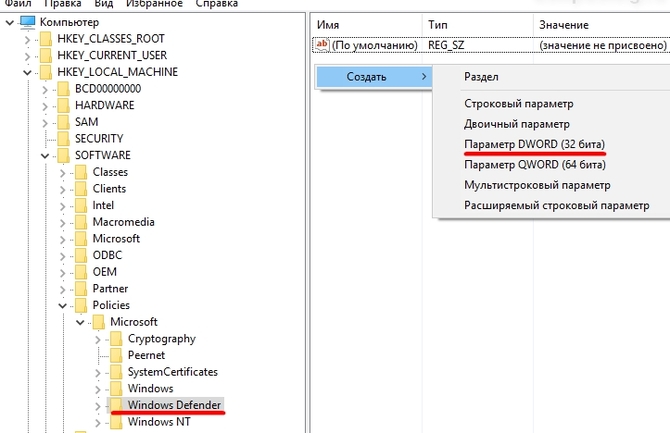The width and height of the screenshot is (670, 433).
Task: Collapse Microsoft key under Policies
Action: click(80, 323)
